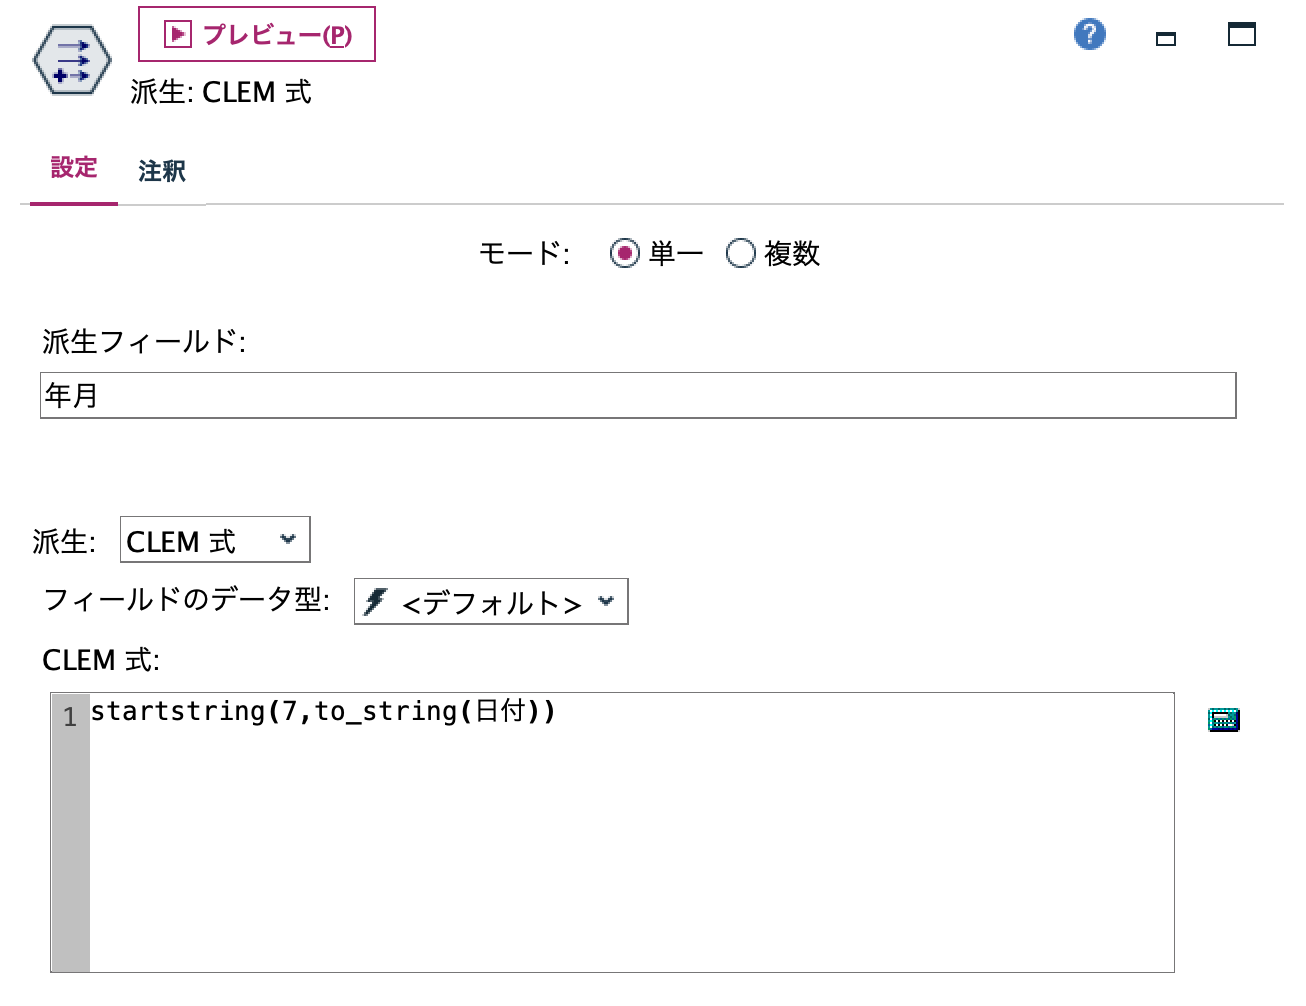This screenshot has width=1306, height=1006.
Task: Click the chevron on the CLEM 式 selector
Action: 289,540
